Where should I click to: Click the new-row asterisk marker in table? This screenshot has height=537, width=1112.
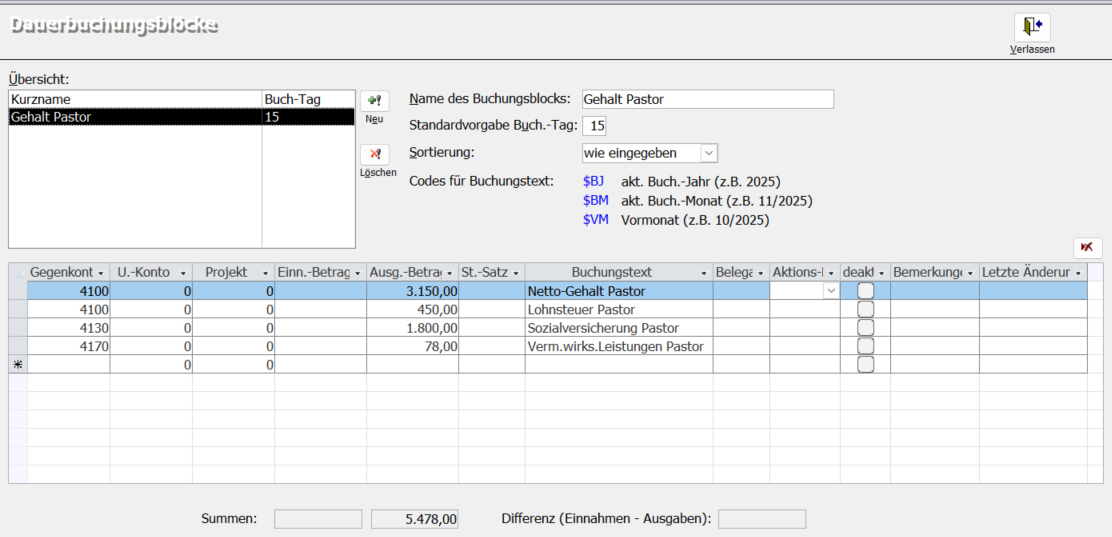pyautogui.click(x=17, y=365)
